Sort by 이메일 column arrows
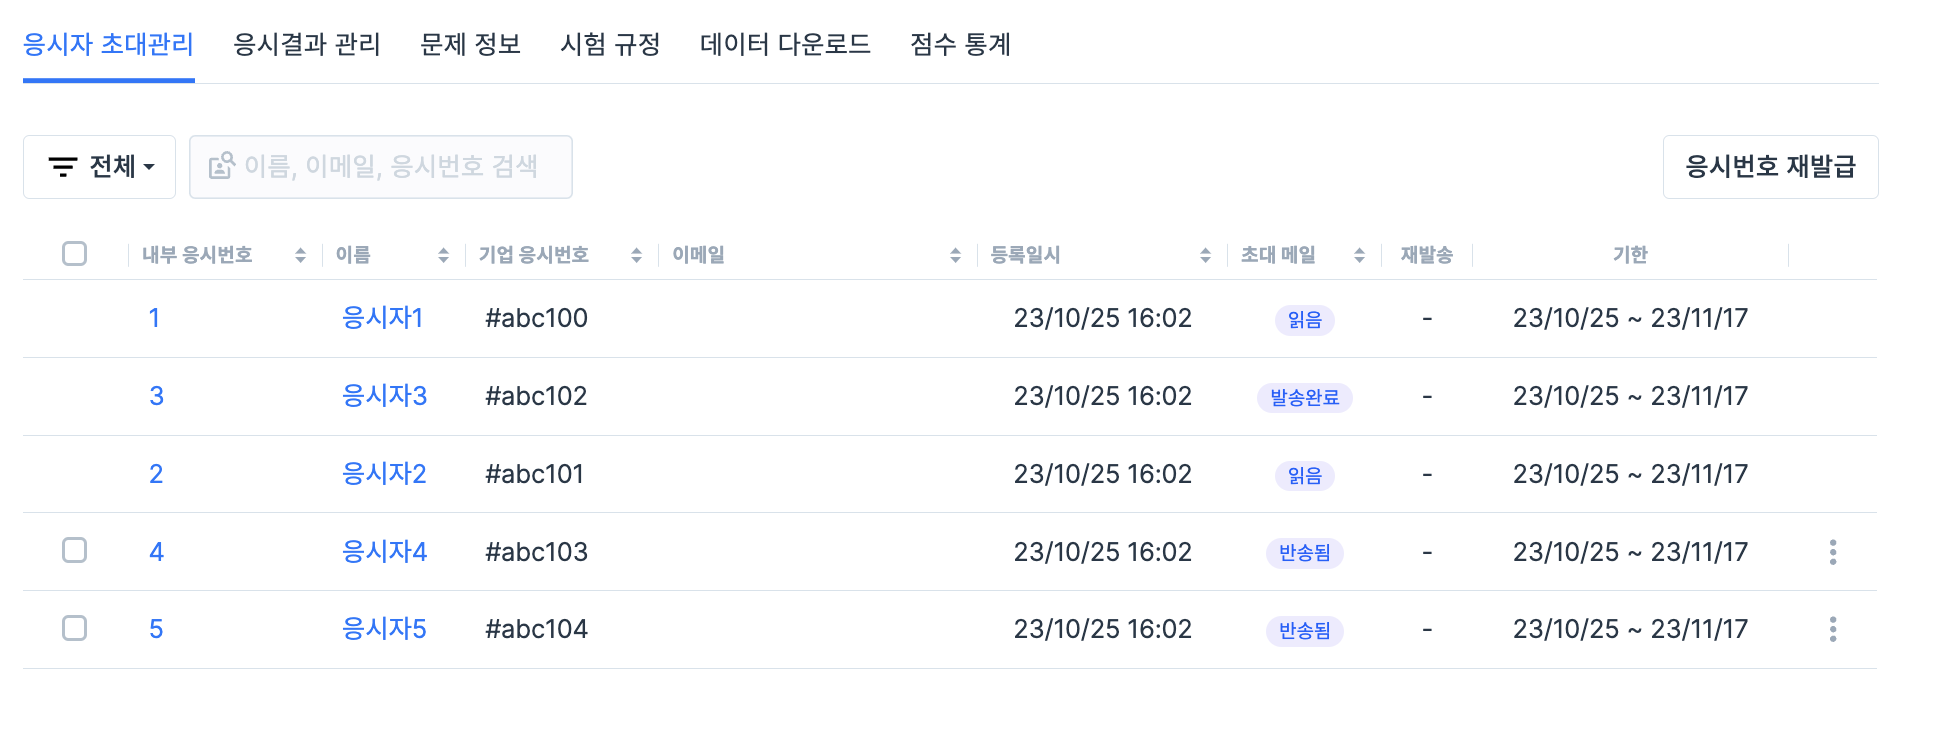Viewport: 1945px width, 734px height. (x=955, y=256)
